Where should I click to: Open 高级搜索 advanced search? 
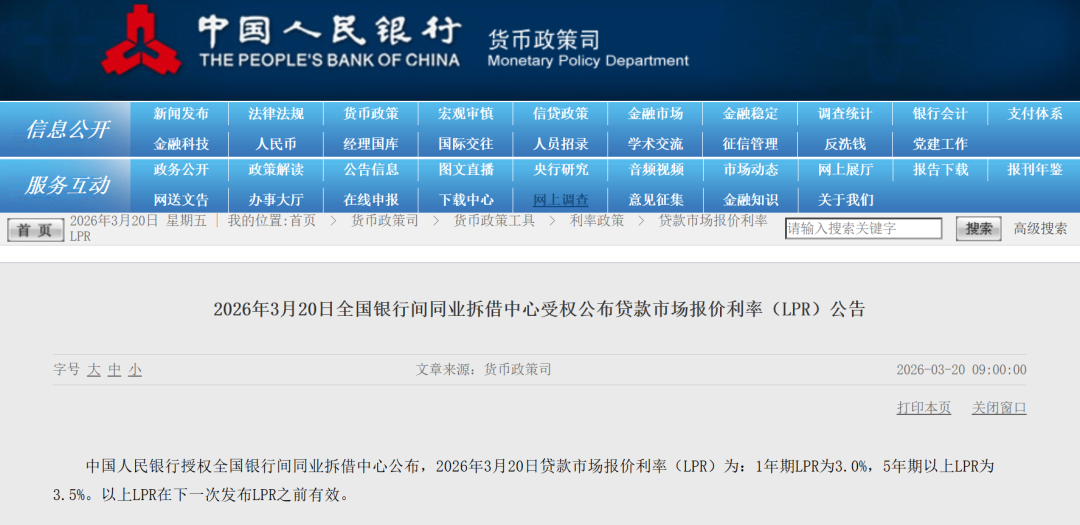(1040, 229)
